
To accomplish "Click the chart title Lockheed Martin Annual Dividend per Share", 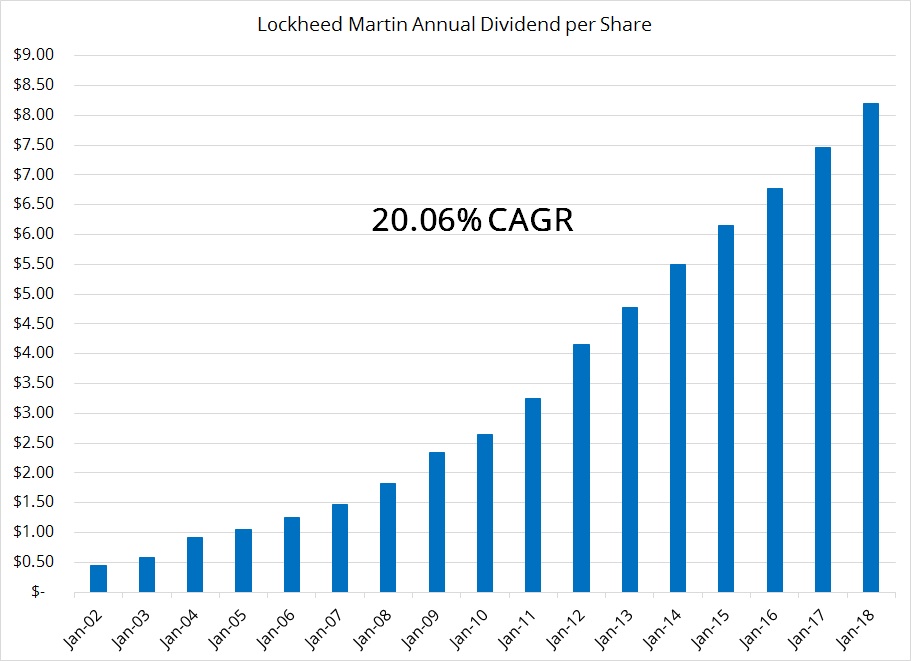I will 454,24.
